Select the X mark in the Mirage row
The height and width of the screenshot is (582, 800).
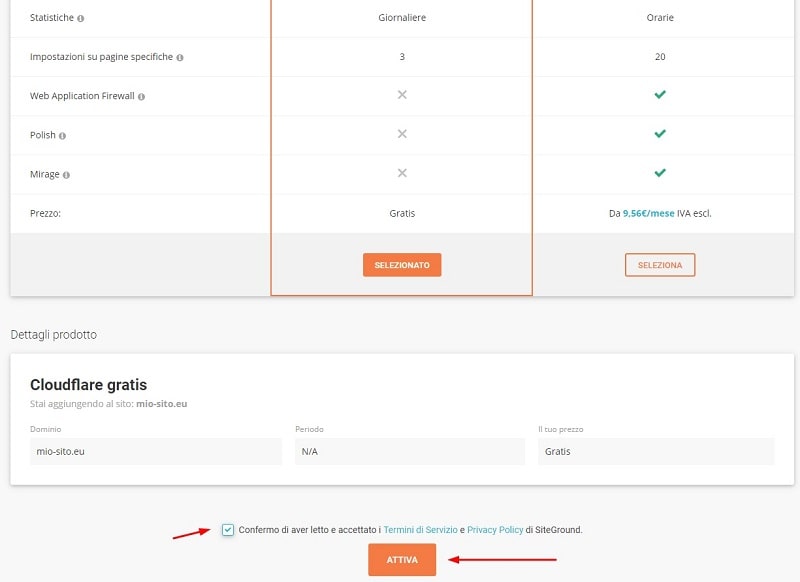pos(402,173)
